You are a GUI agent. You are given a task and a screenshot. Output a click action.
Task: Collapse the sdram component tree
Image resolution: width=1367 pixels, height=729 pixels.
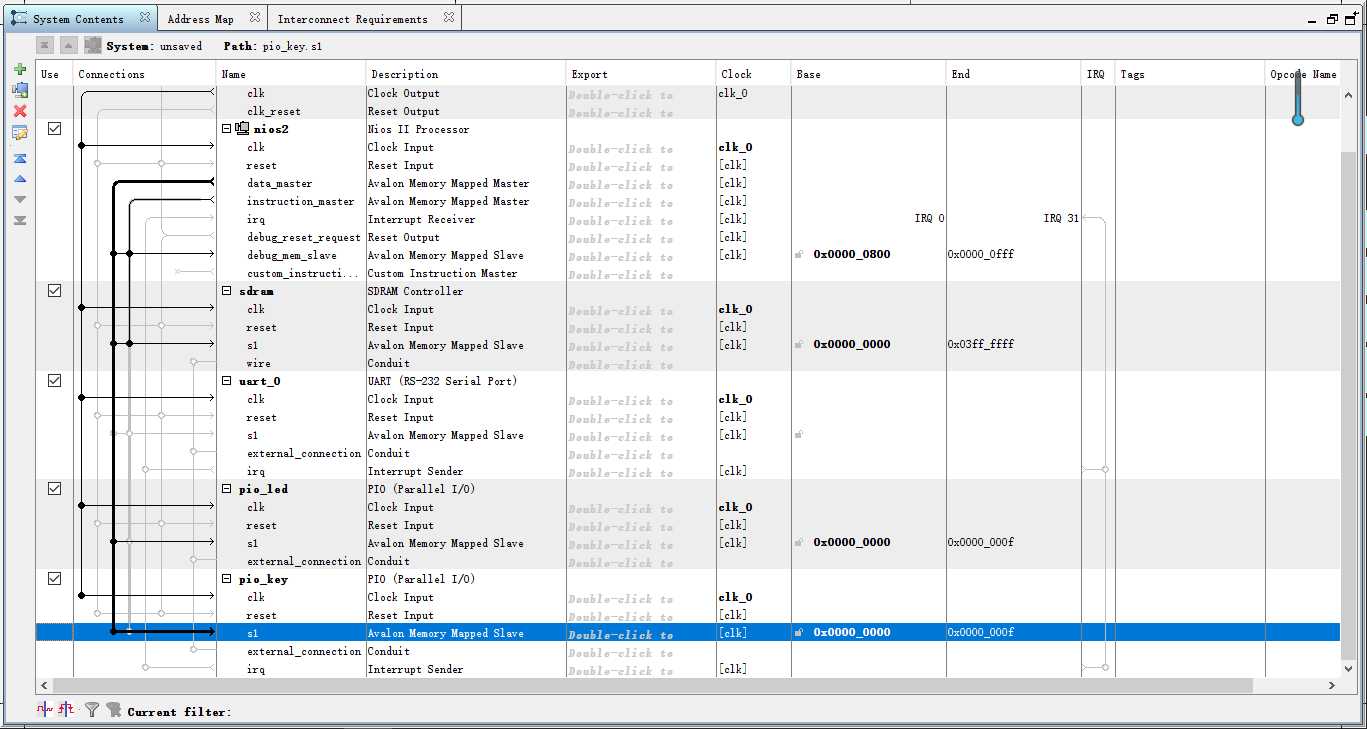pyautogui.click(x=227, y=291)
